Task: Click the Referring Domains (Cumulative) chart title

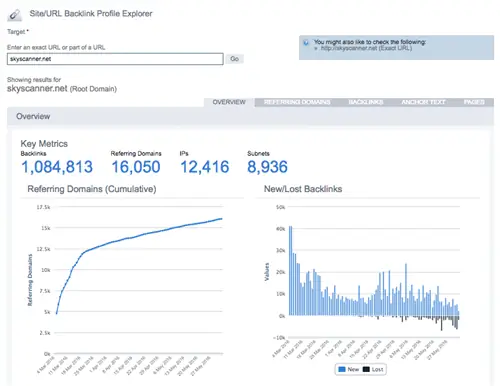Action: pyautogui.click(x=92, y=189)
